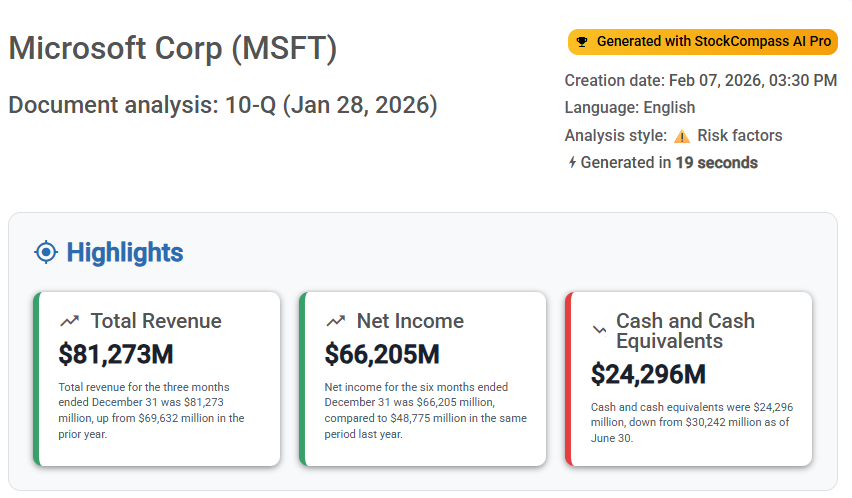852x498 pixels.
Task: Click the Language: English line
Action: click(629, 108)
